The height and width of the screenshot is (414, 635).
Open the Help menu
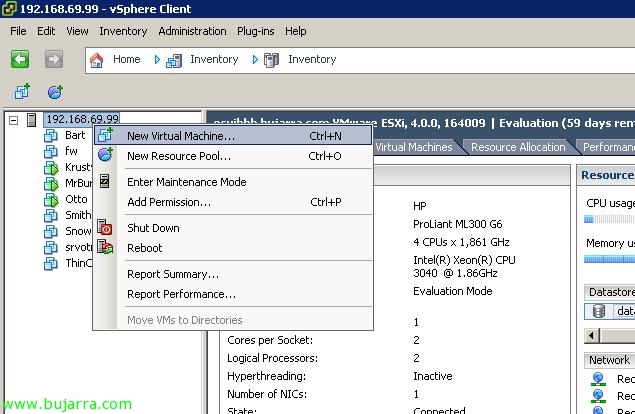tap(296, 31)
